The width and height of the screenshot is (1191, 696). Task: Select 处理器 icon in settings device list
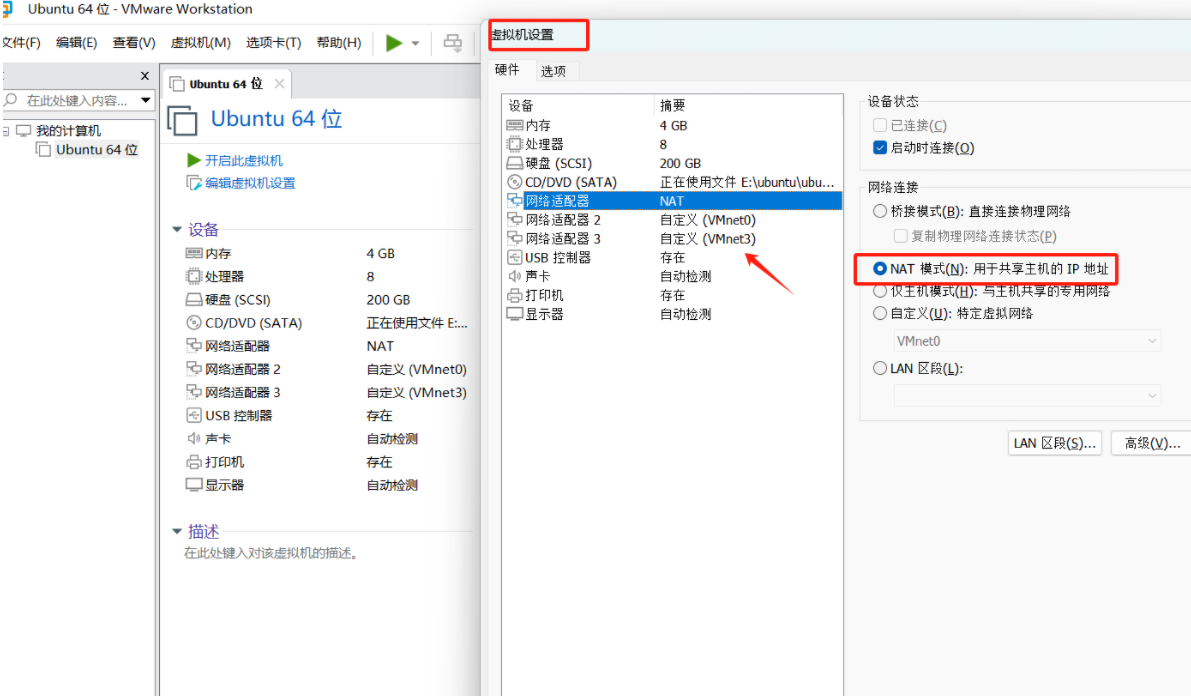click(x=514, y=144)
